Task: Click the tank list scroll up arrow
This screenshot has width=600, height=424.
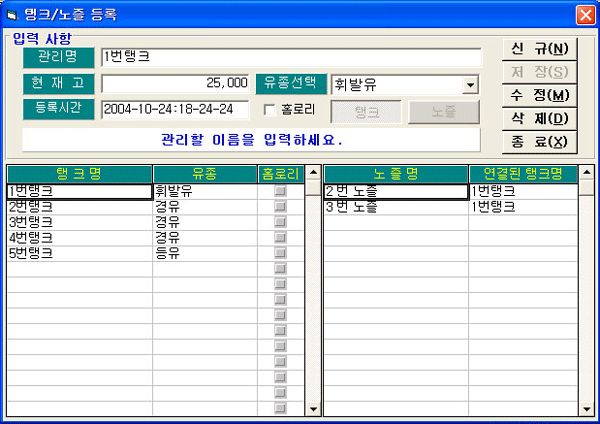Action: click(313, 173)
